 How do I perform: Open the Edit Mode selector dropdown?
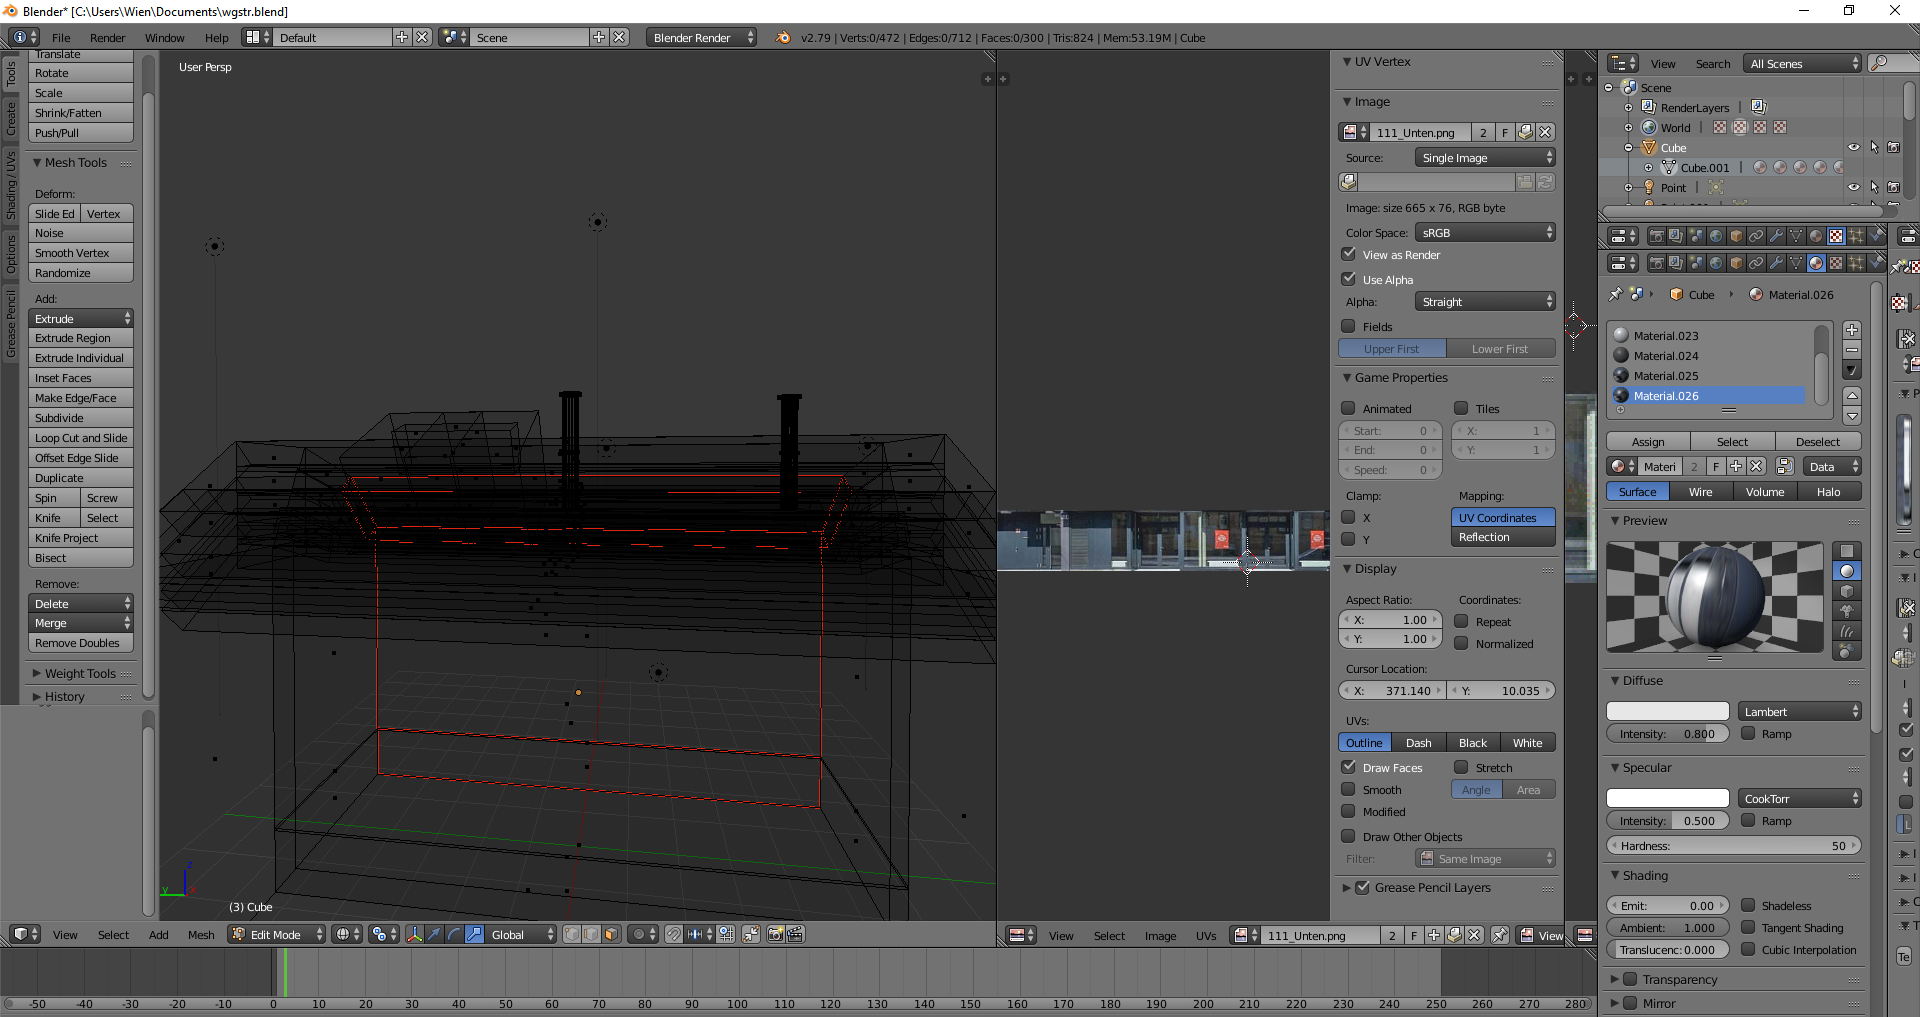click(x=277, y=934)
